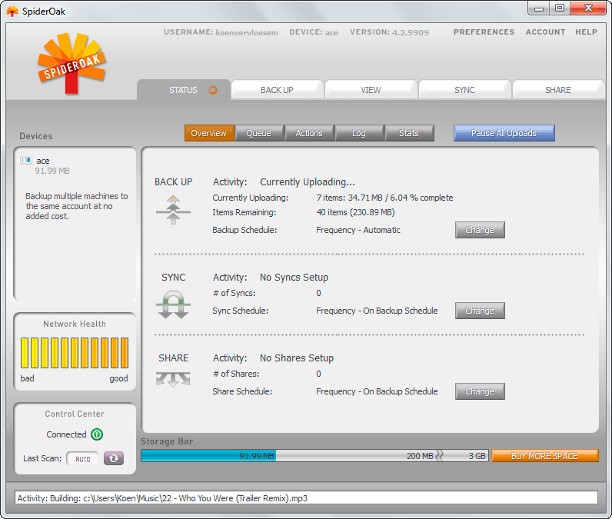Click the 91.99 MB device size text
Screen dimensions: 612x519
coord(52,171)
